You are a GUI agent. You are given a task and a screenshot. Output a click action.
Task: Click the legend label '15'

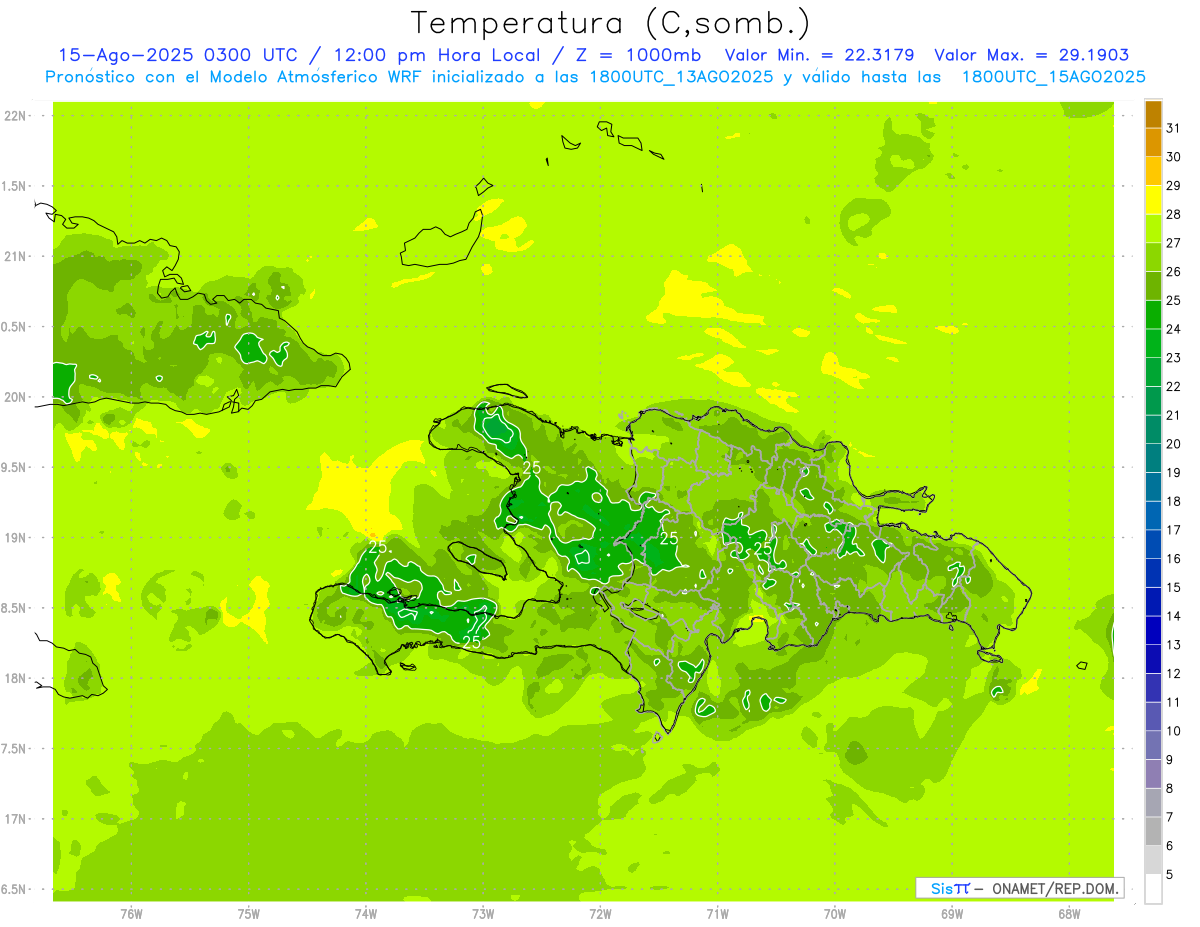click(1174, 587)
